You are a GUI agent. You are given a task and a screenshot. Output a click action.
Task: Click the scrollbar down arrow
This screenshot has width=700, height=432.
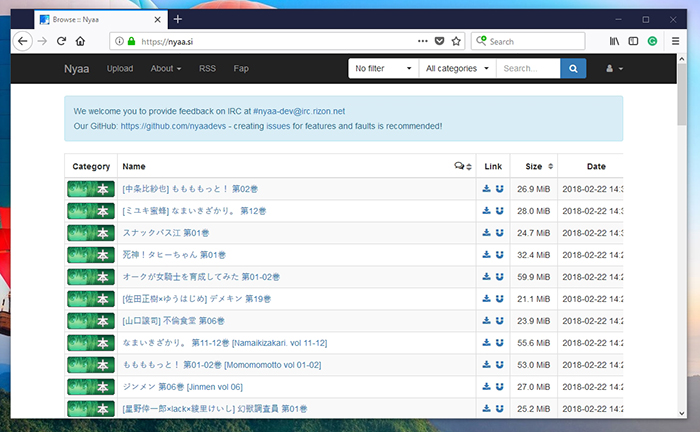tap(682, 413)
